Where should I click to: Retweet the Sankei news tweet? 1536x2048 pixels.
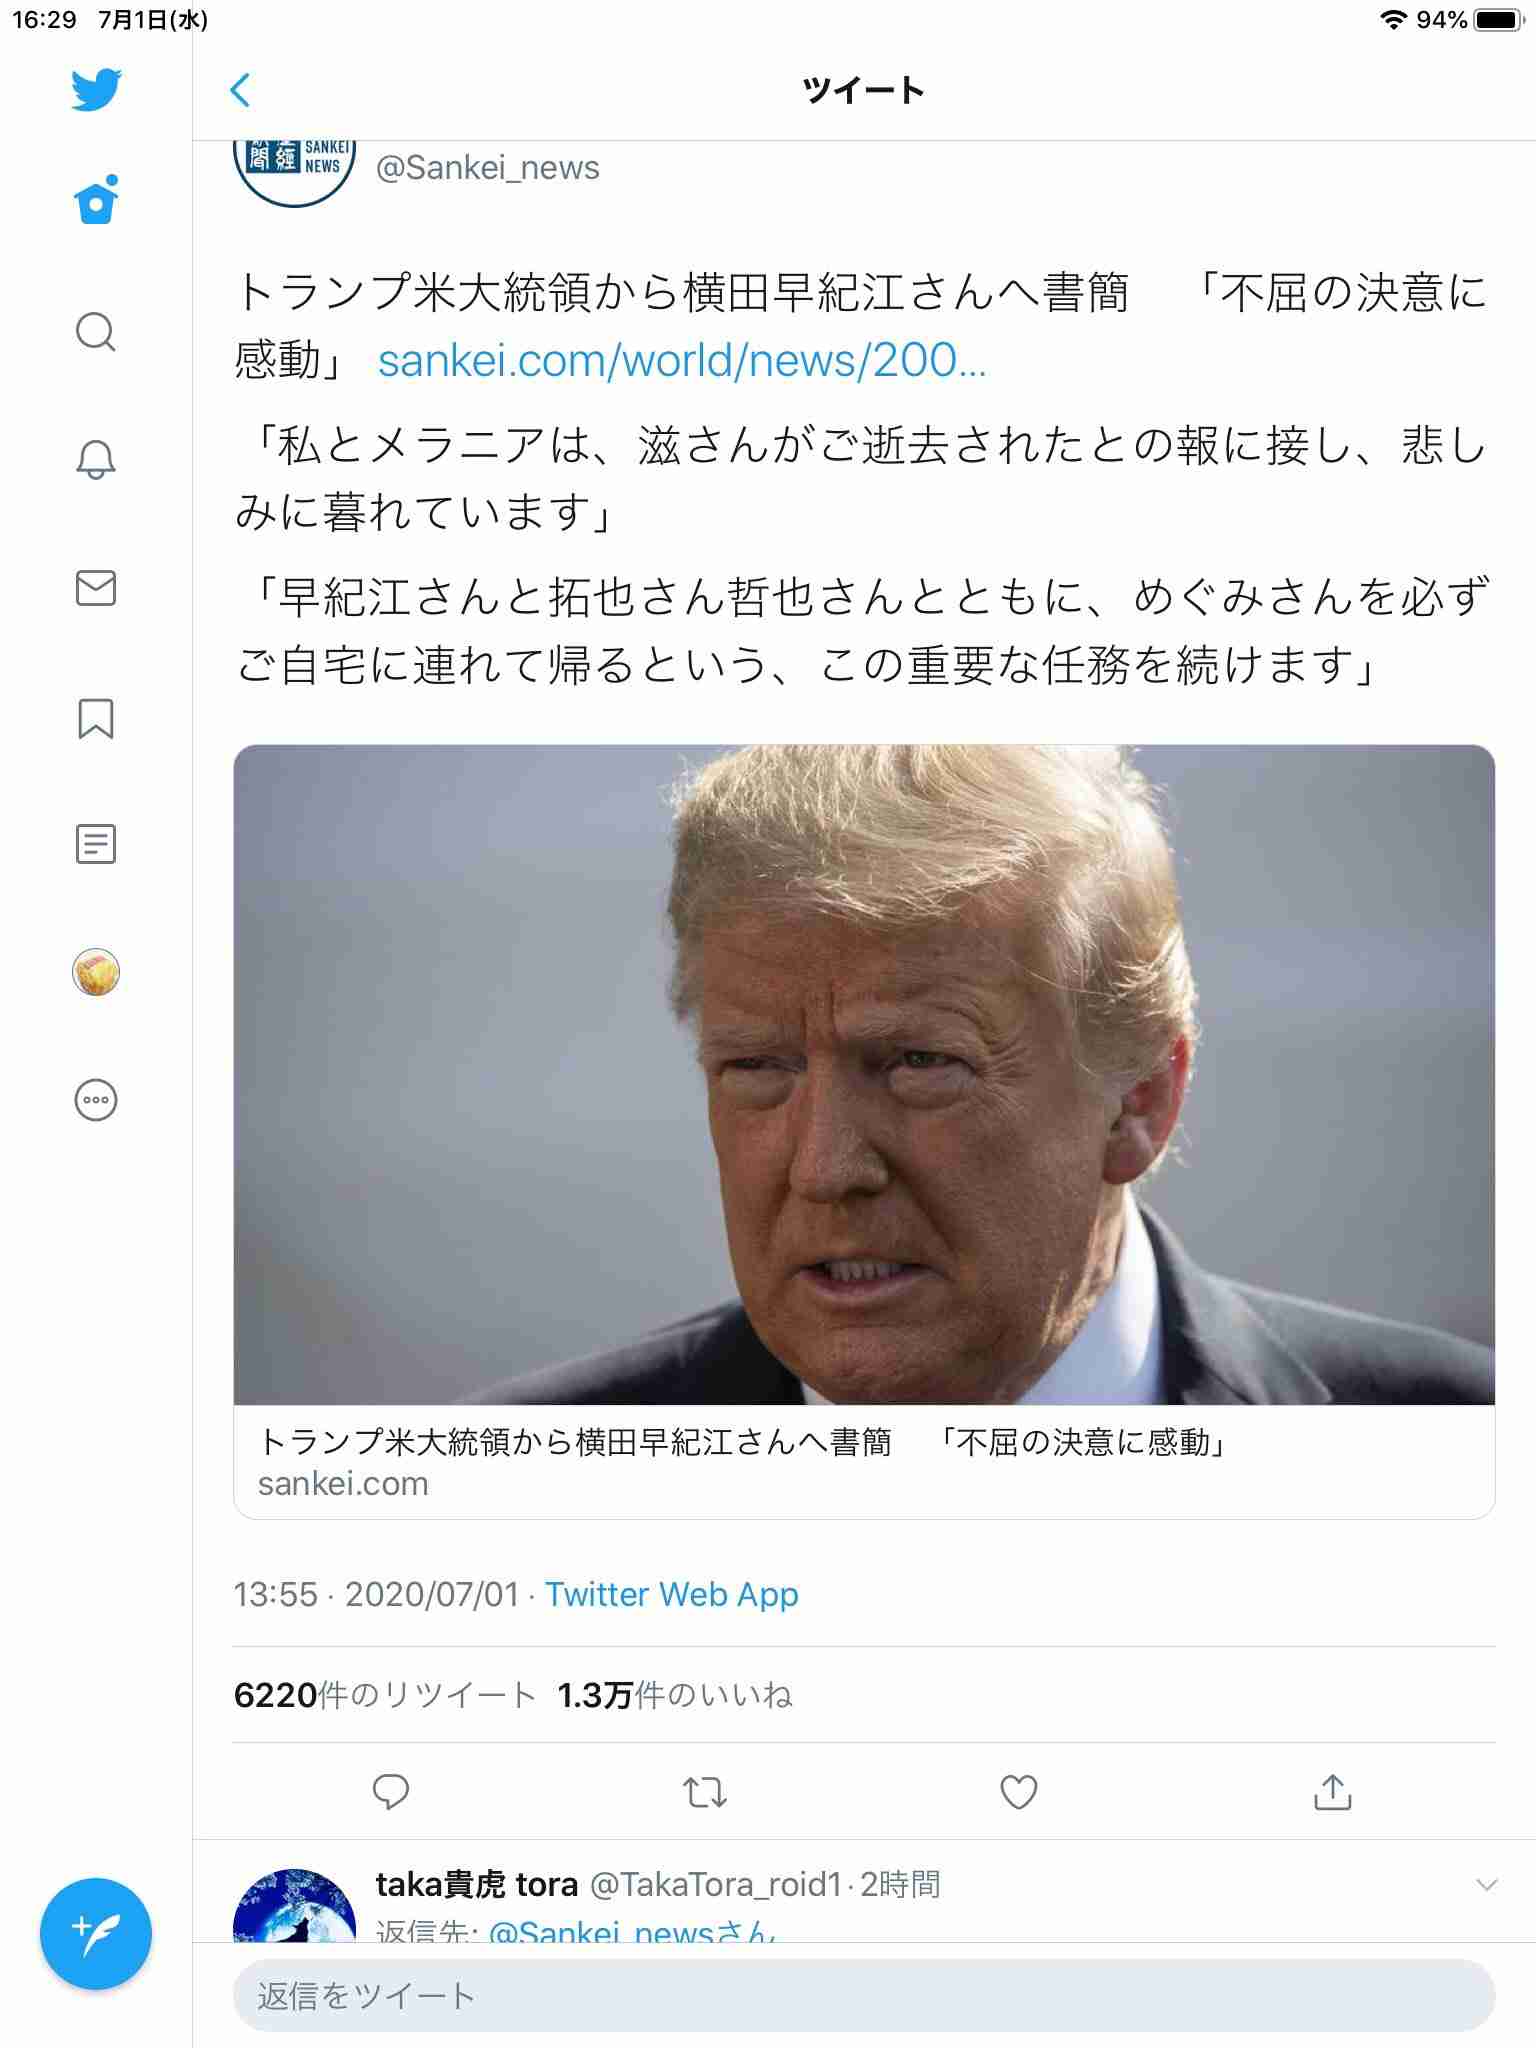tap(704, 1792)
